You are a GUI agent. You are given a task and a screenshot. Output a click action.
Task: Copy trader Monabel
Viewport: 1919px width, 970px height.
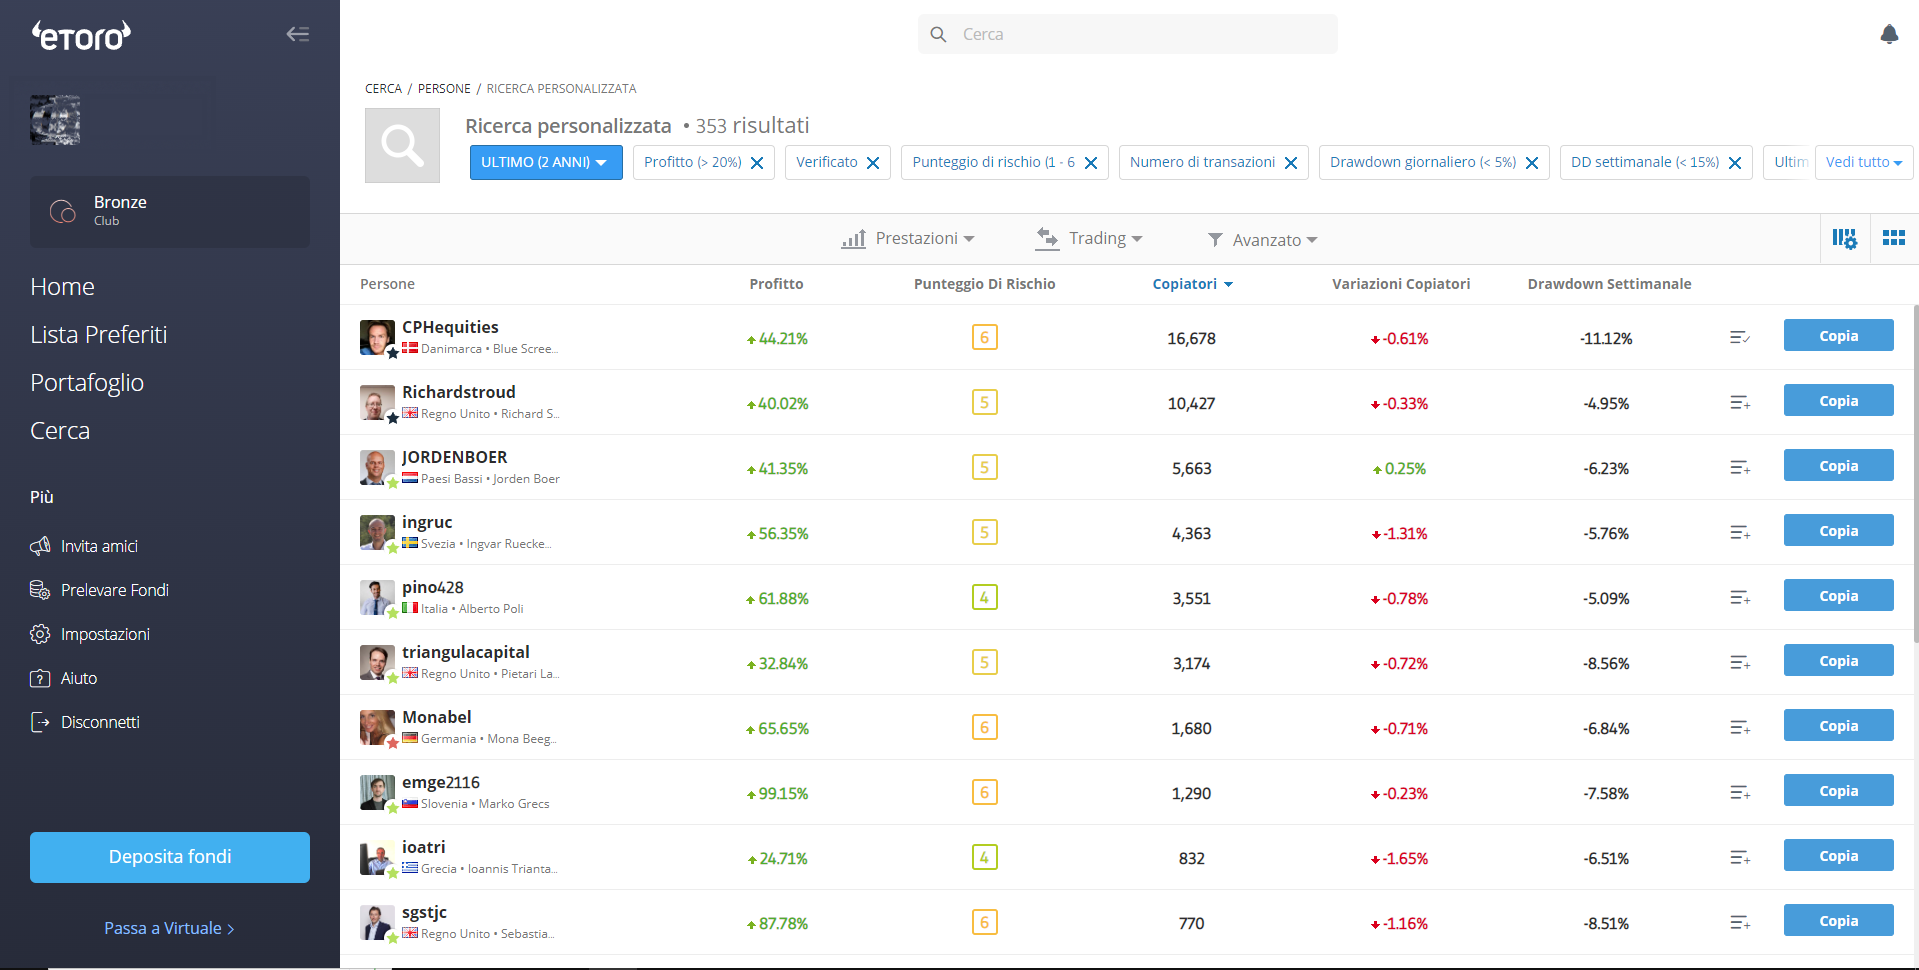(1838, 726)
